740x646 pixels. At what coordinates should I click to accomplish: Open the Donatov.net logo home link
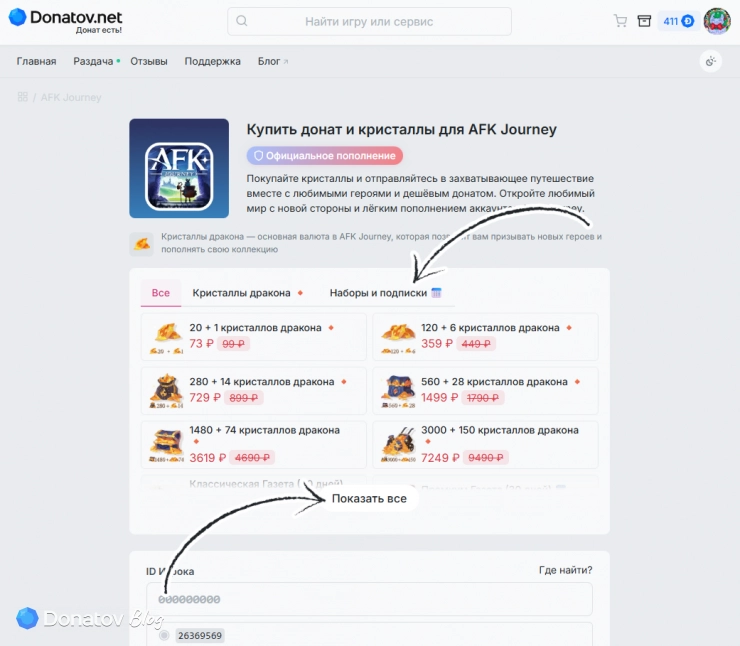pos(66,20)
